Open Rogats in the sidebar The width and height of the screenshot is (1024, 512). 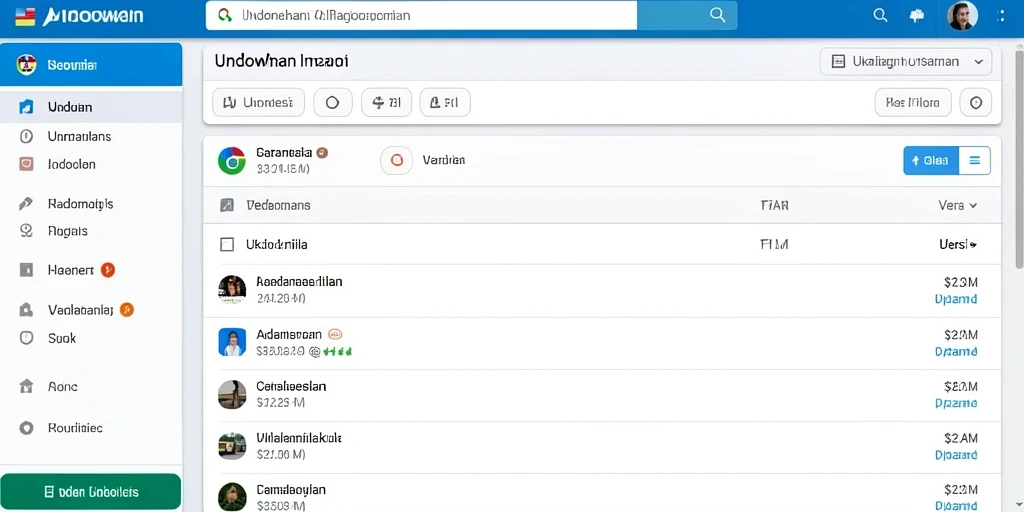coord(67,231)
